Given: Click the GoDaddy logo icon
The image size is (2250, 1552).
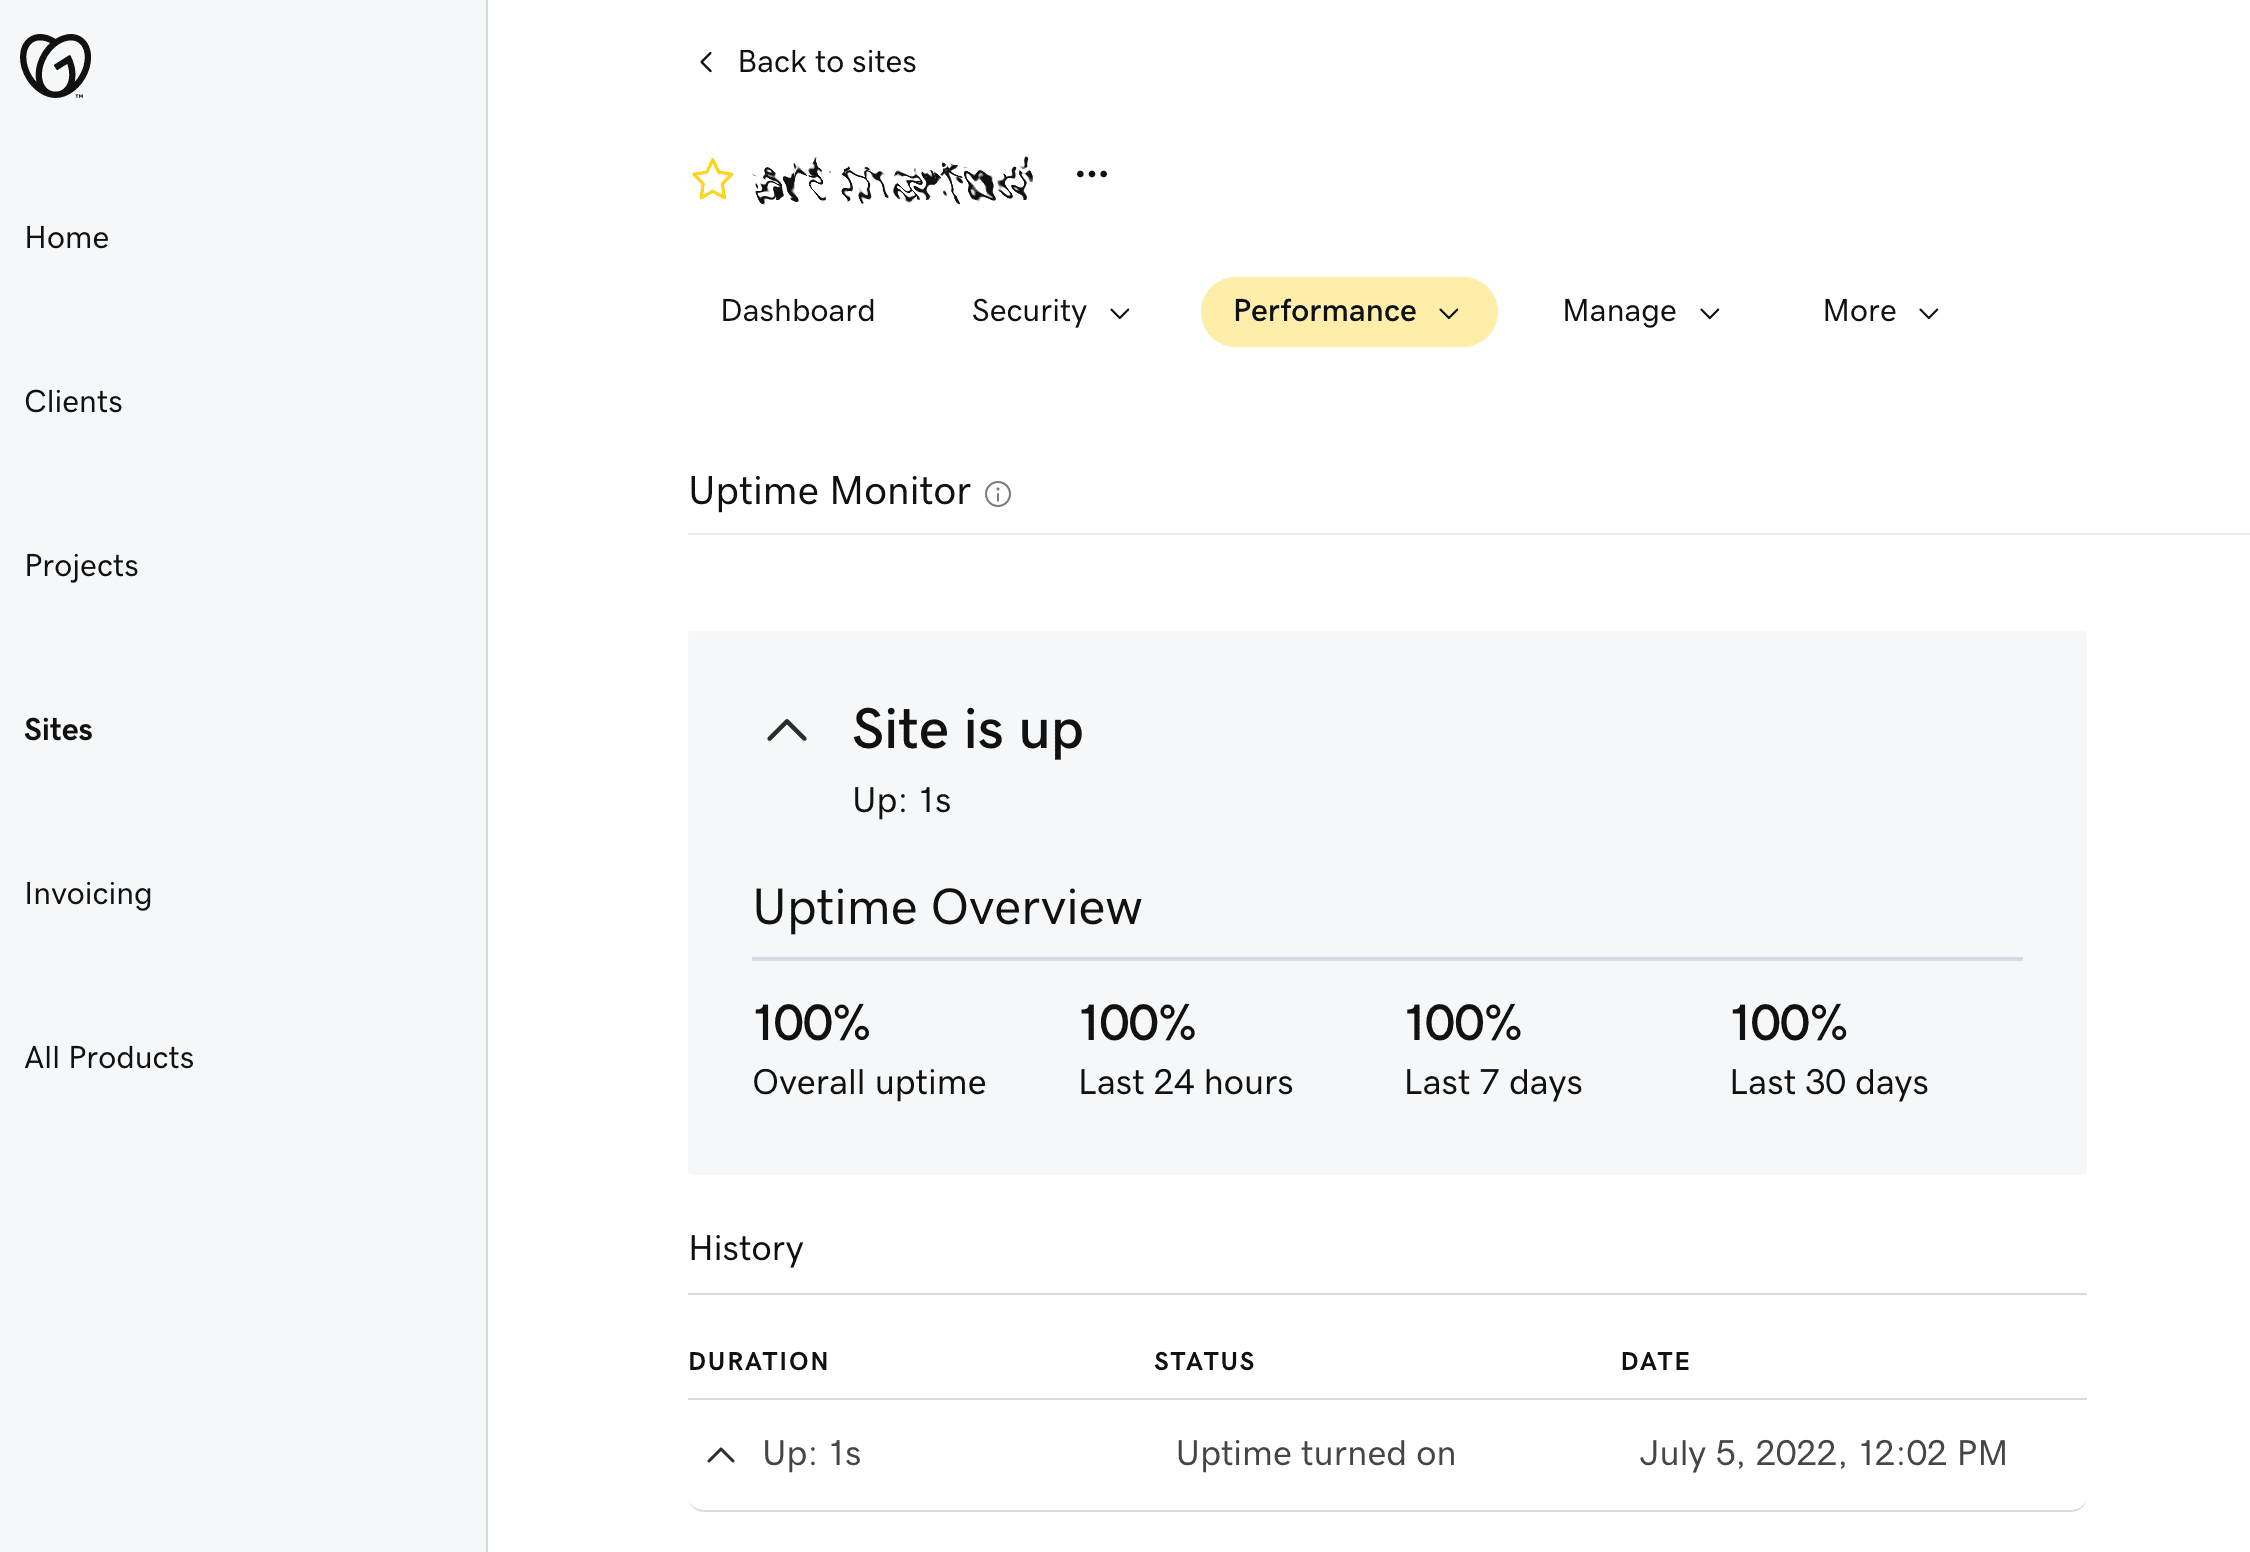Looking at the screenshot, I should pos(56,66).
